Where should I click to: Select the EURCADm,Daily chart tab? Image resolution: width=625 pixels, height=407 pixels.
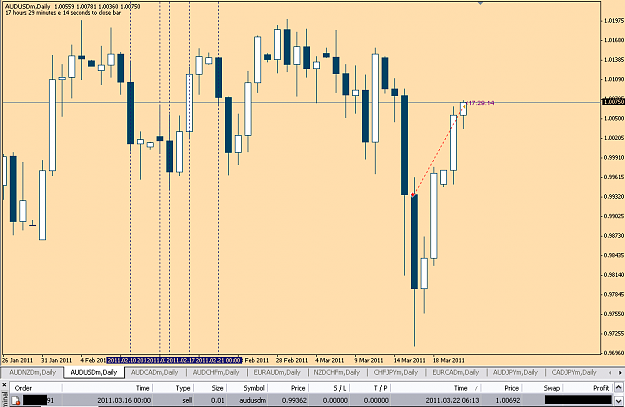[456, 372]
